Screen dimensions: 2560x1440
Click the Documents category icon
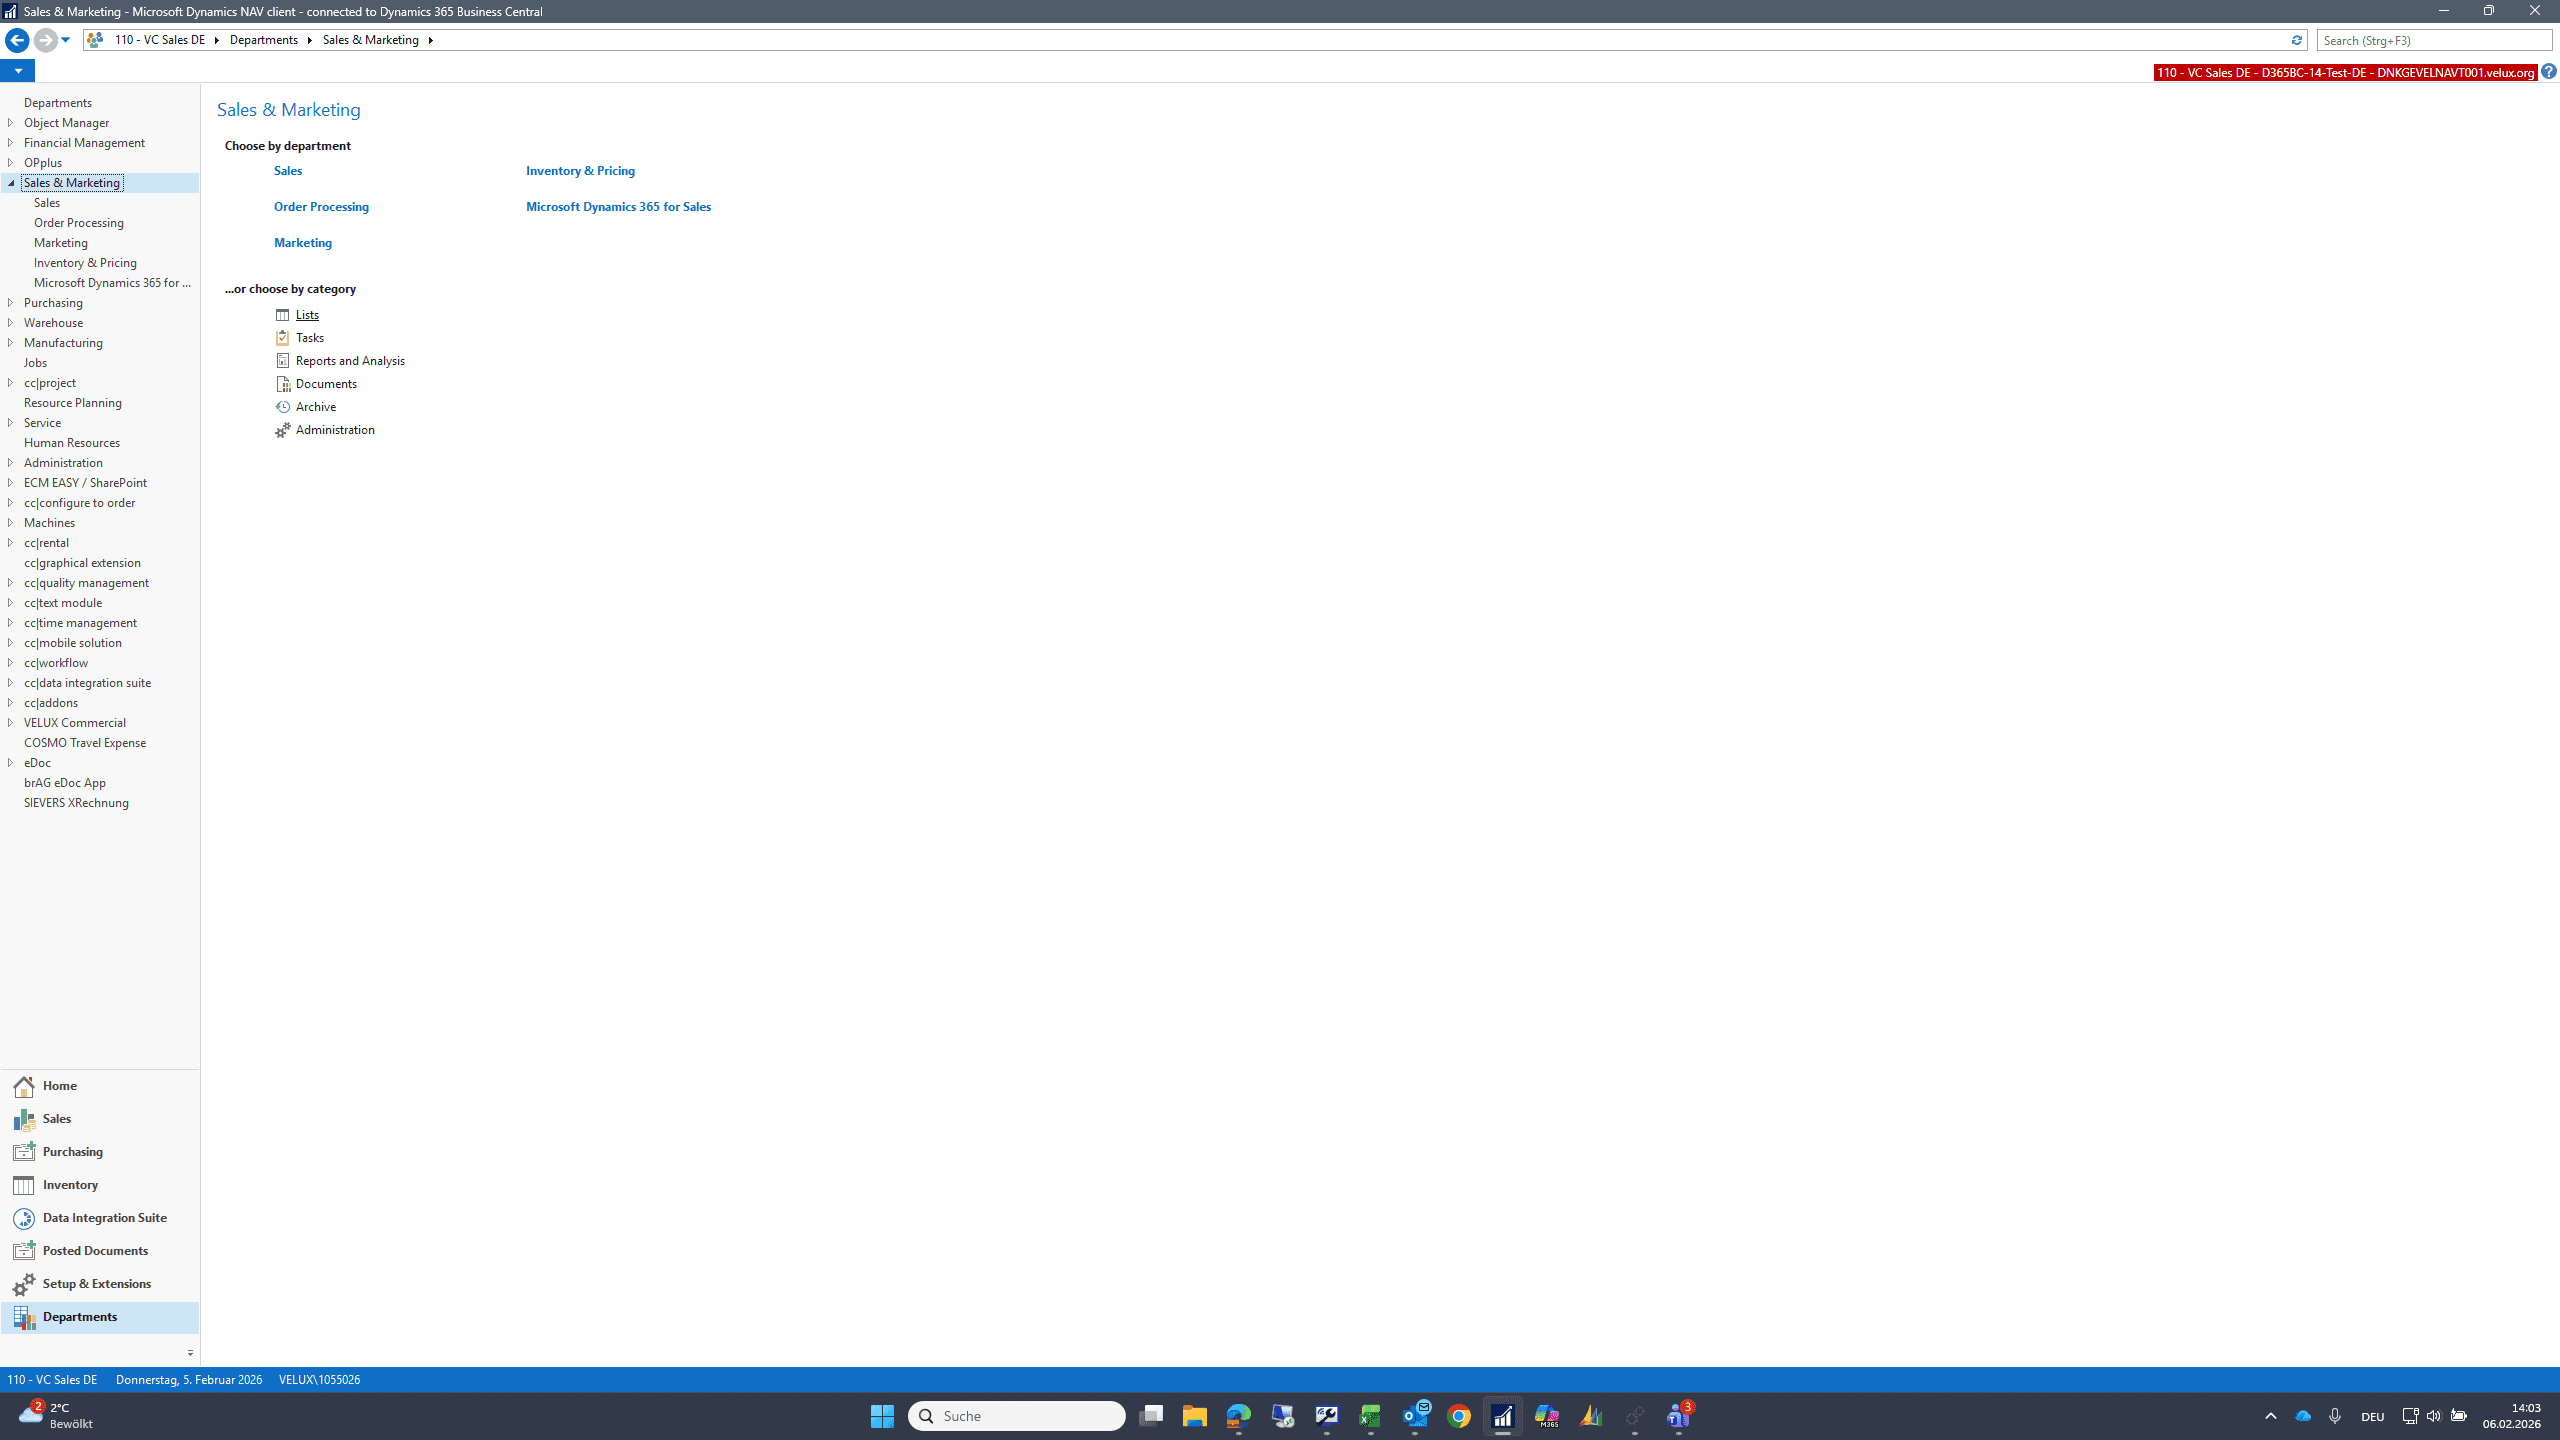click(x=283, y=384)
